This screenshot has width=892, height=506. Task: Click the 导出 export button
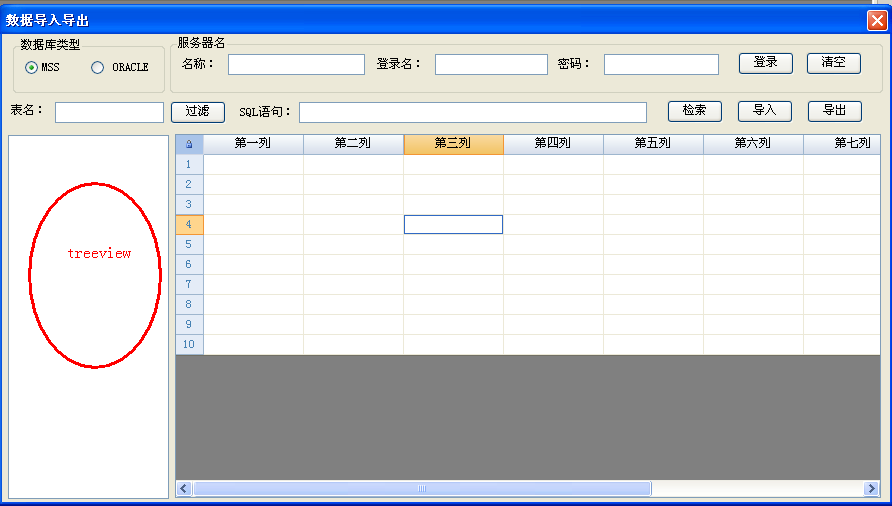click(x=835, y=111)
